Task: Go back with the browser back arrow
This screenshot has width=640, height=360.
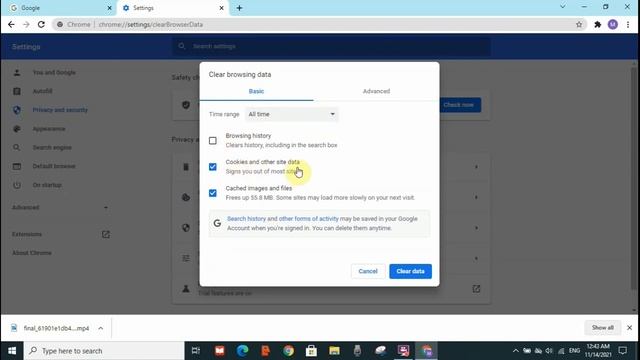Action: pyautogui.click(x=11, y=24)
